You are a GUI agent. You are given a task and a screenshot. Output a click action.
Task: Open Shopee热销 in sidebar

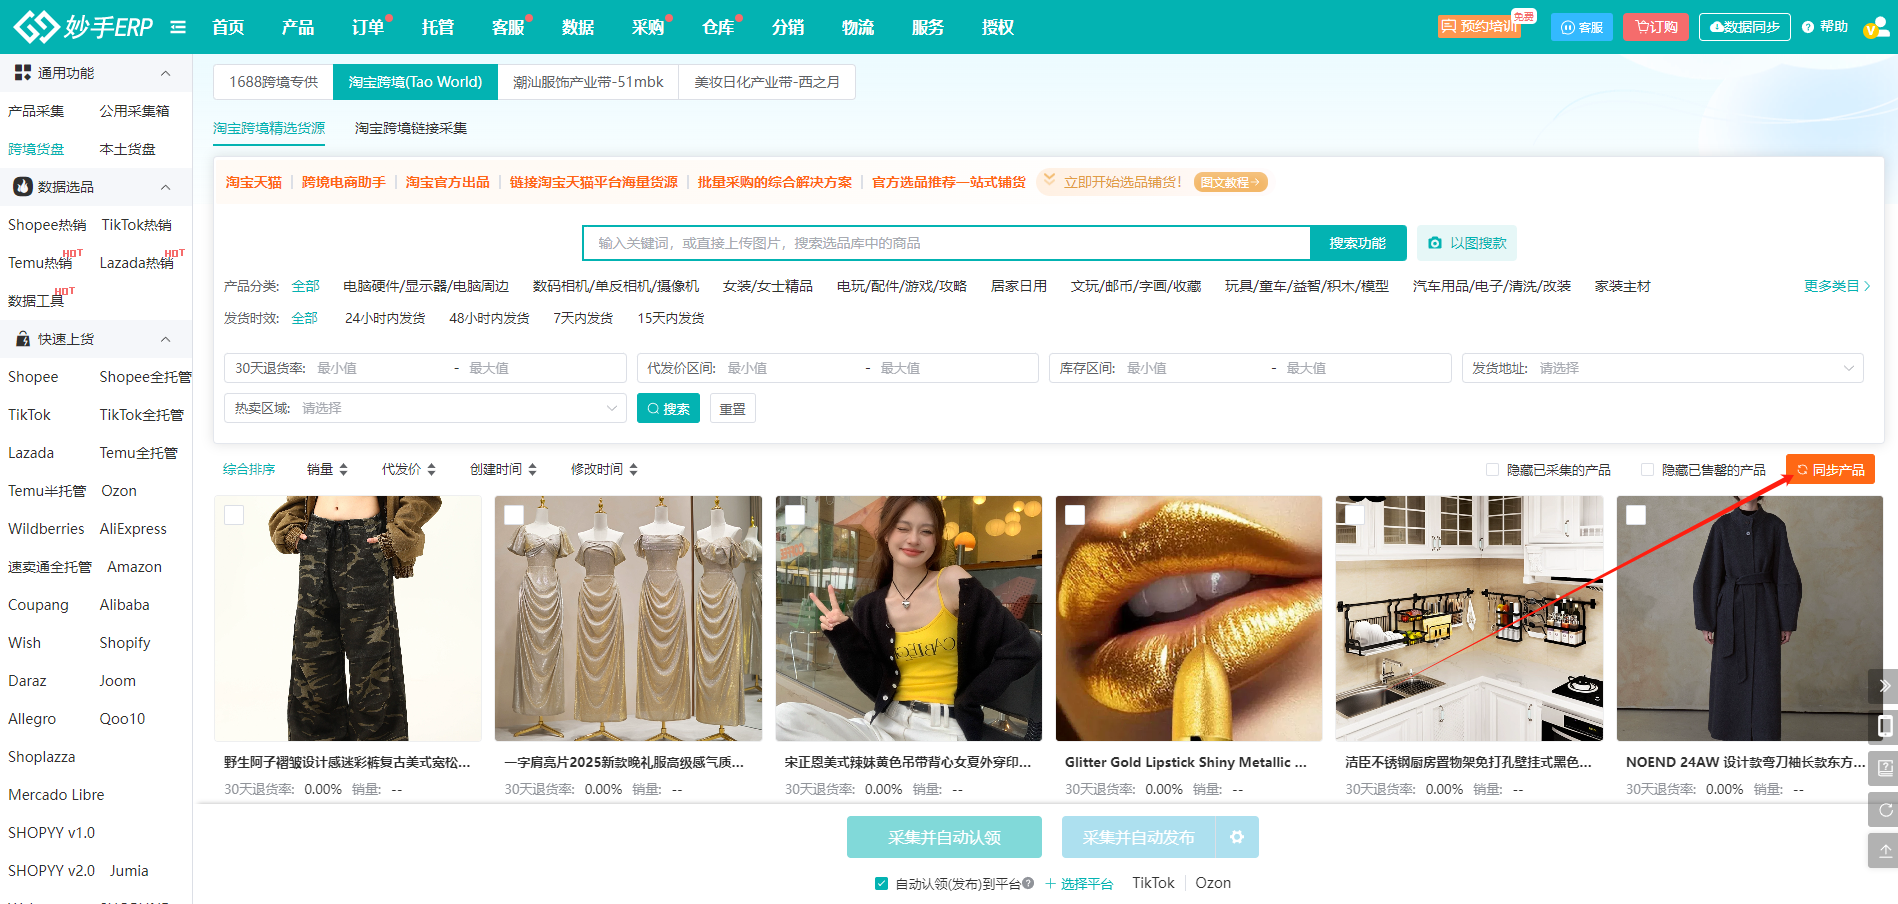tap(47, 225)
